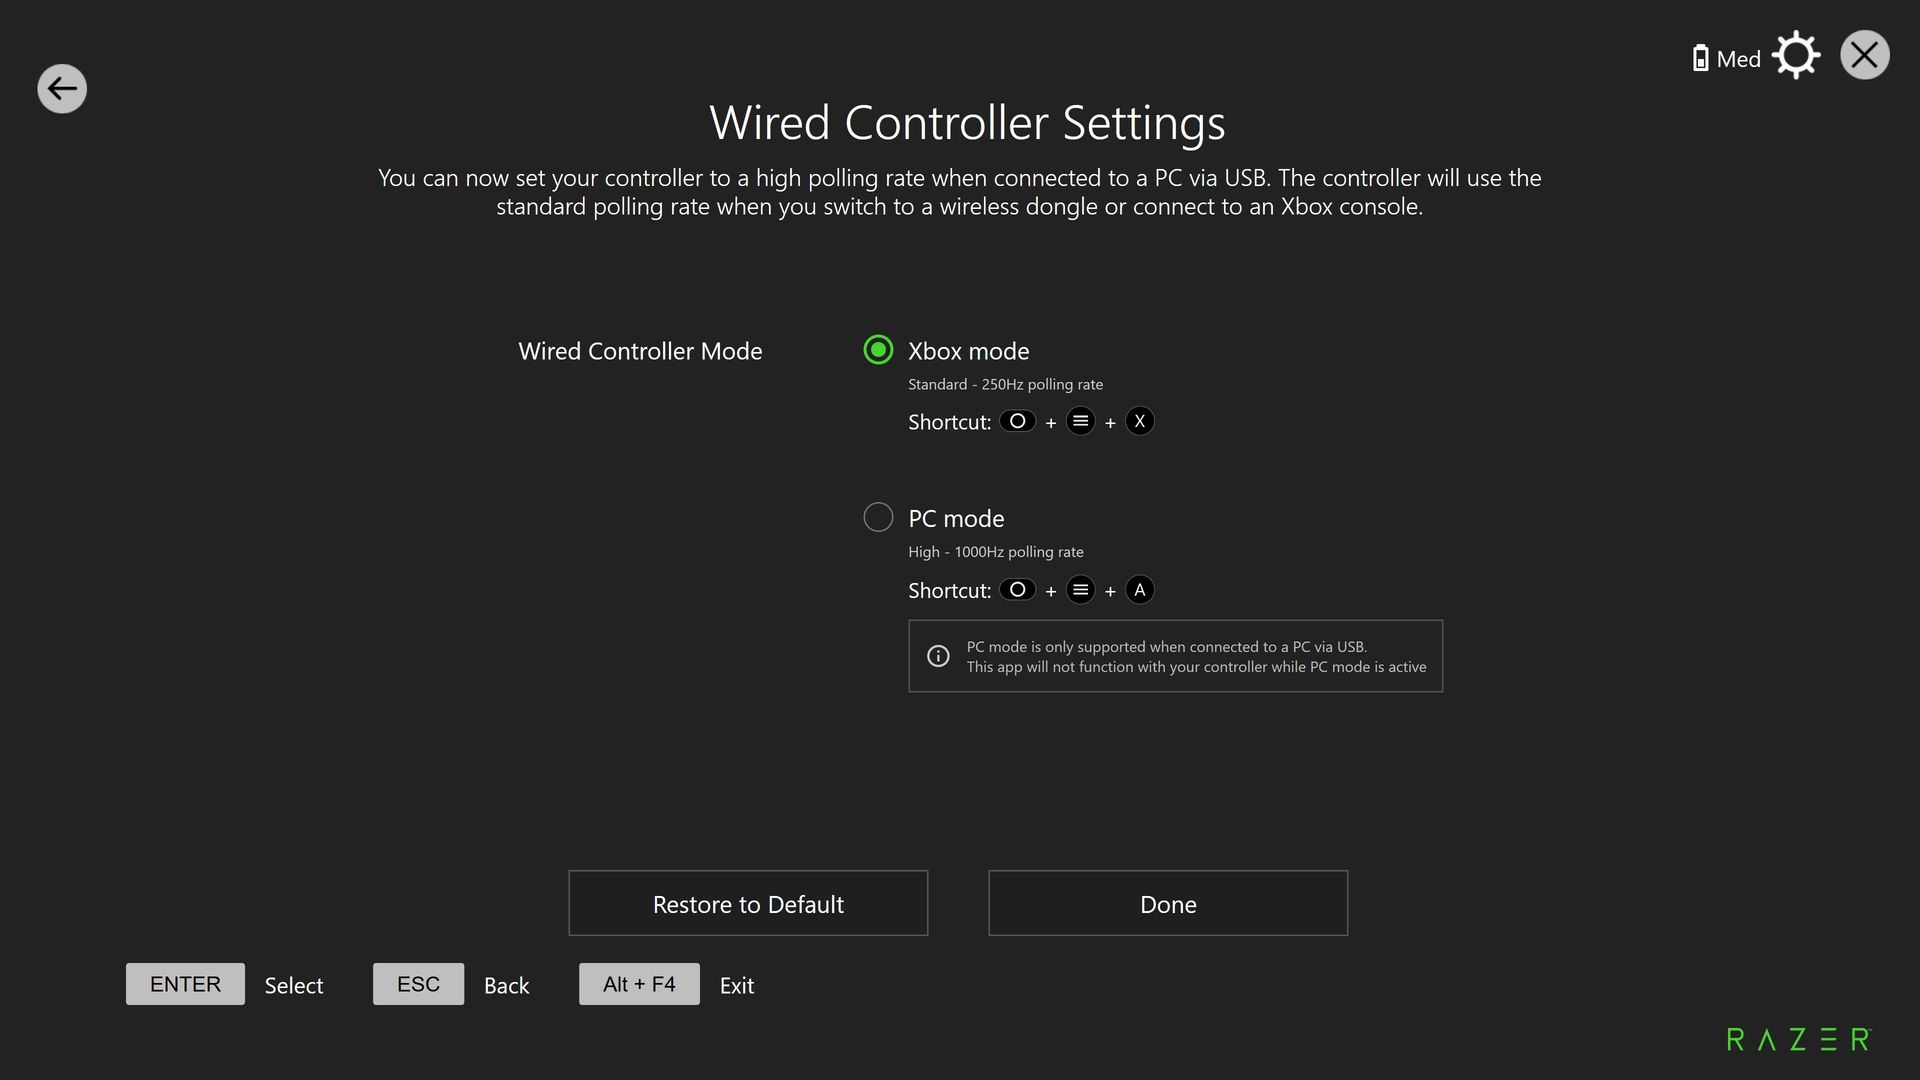Click the info icon in PC mode notice
1920x1080 pixels.
click(x=938, y=656)
